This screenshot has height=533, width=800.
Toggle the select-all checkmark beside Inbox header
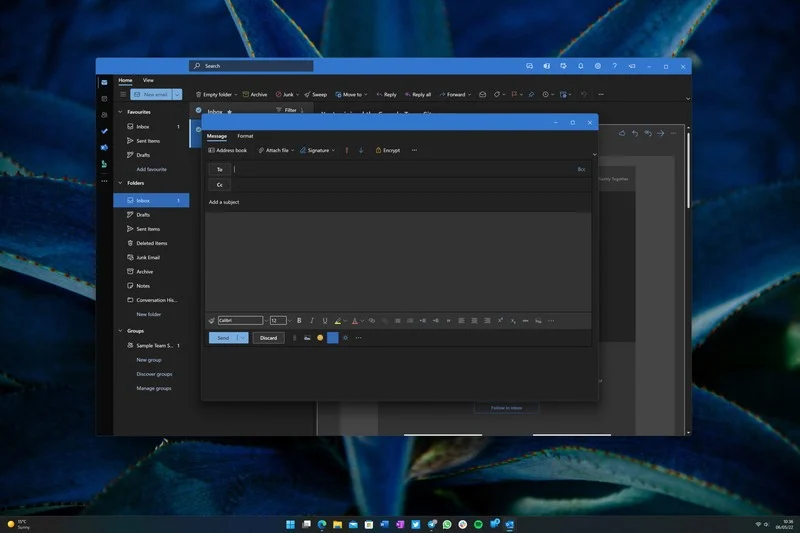[199, 110]
